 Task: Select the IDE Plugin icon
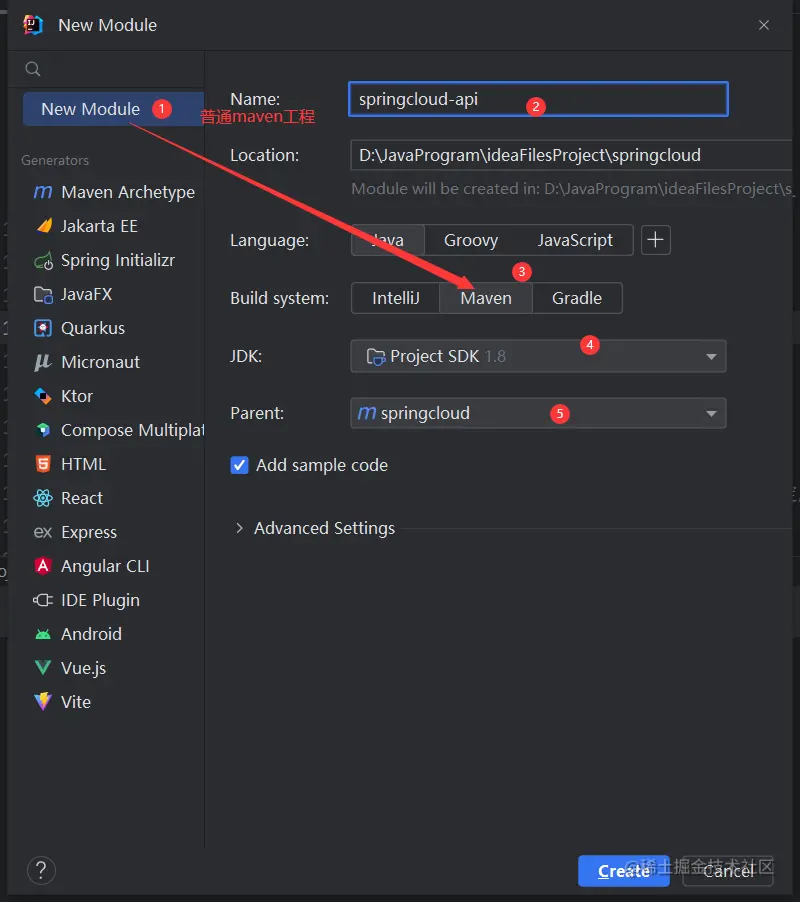(x=43, y=600)
